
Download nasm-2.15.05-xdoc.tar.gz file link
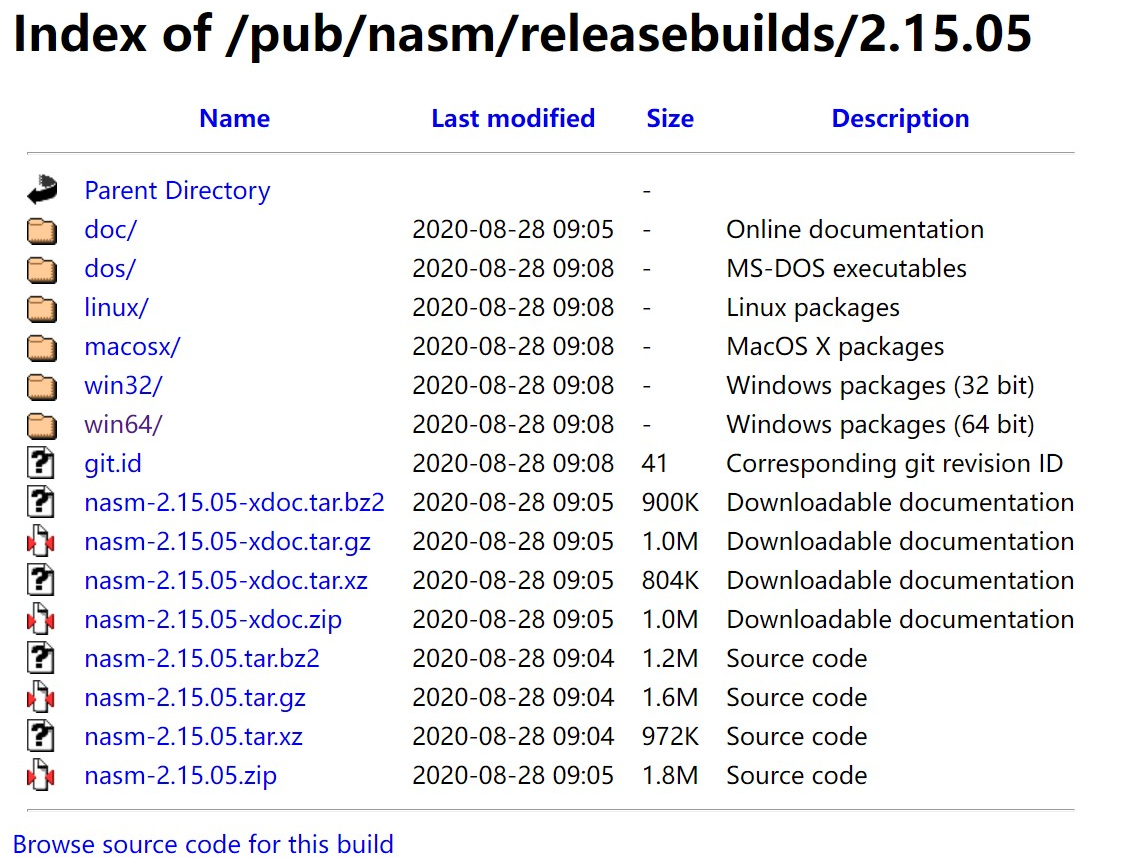[227, 541]
